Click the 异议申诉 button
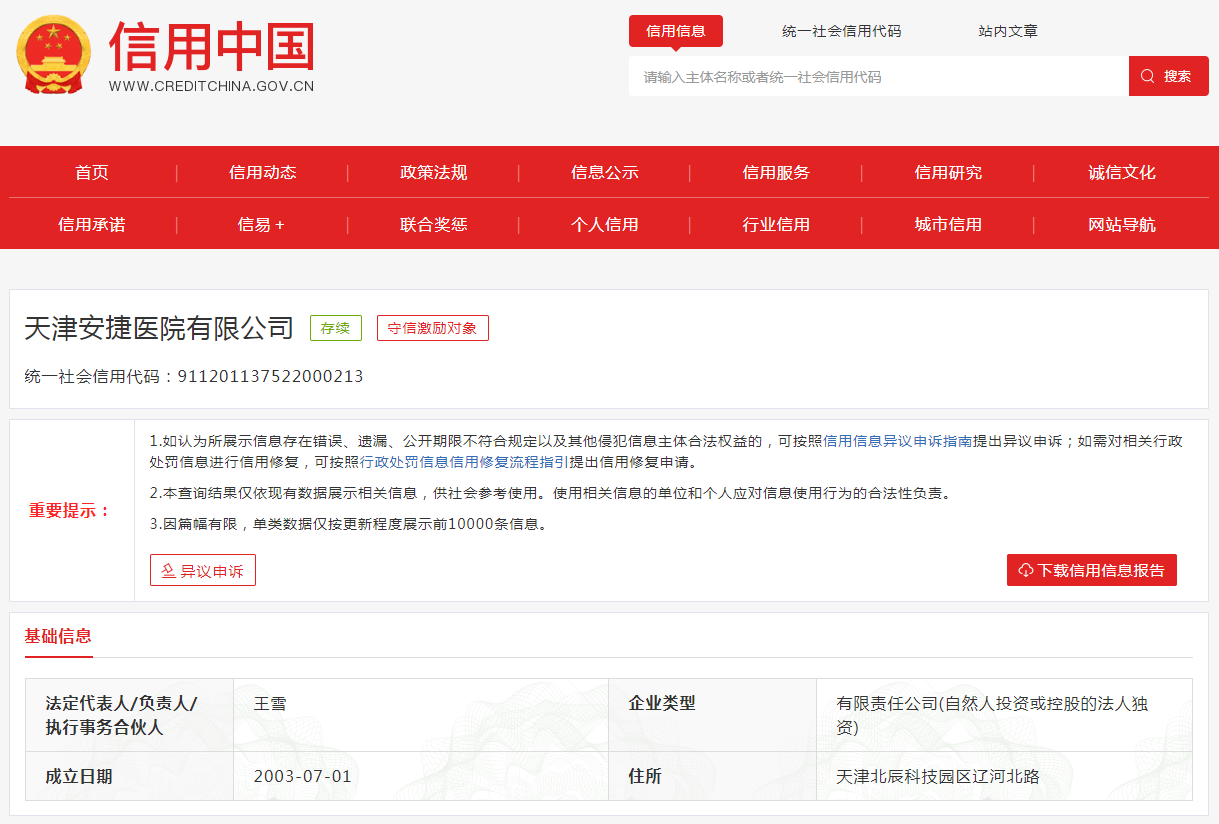 [203, 570]
